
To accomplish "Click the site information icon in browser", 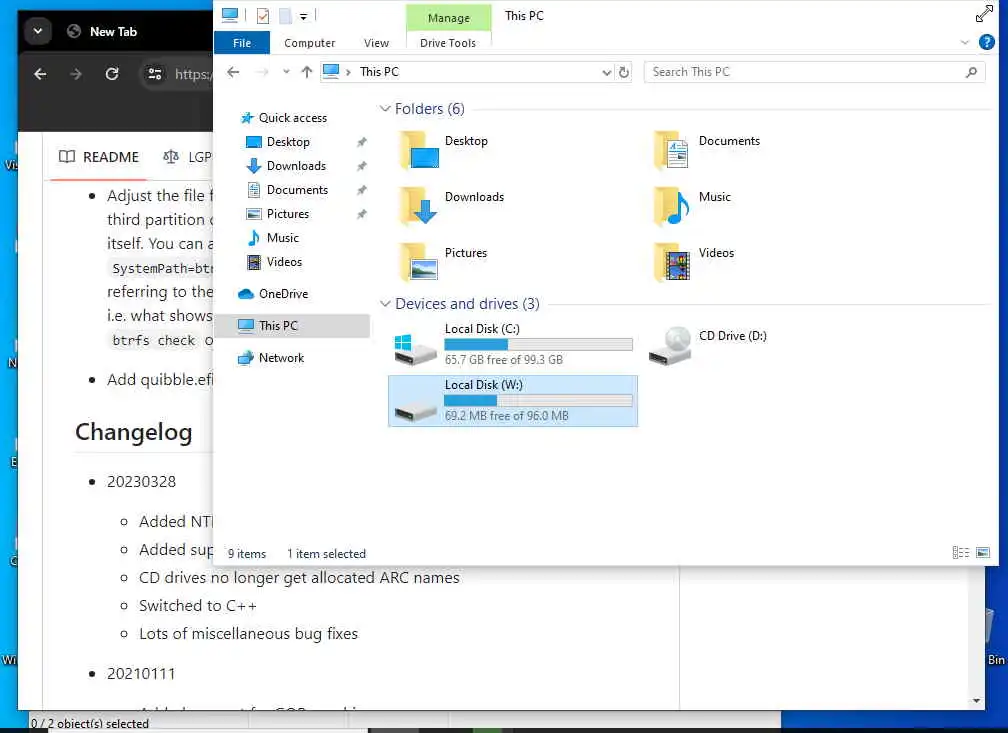I will (154, 74).
